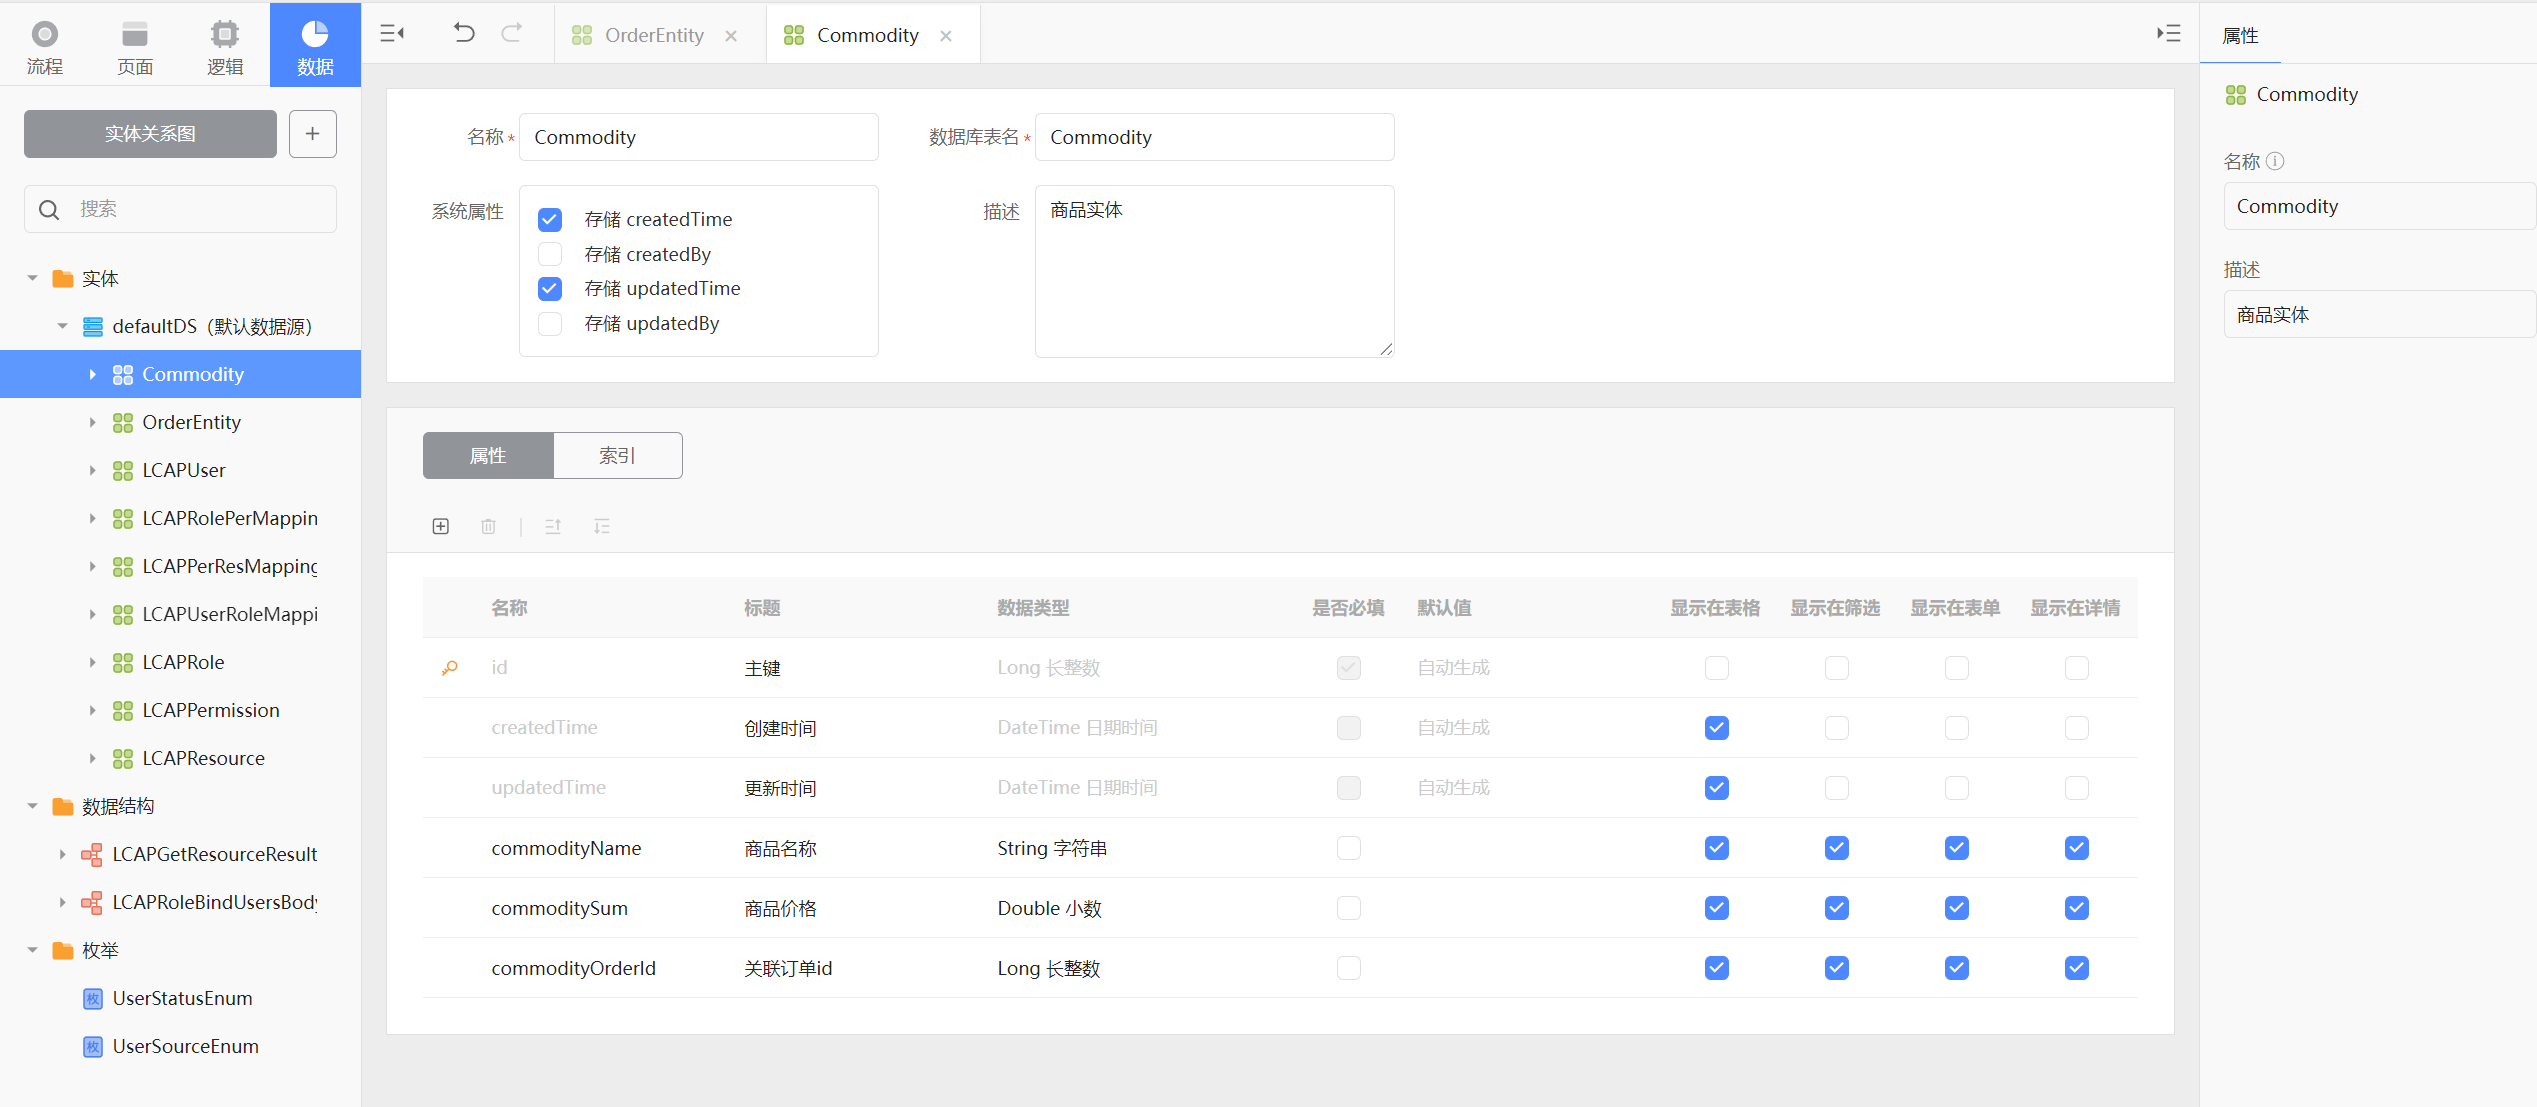
Task: Collapse the 实体 folder arrow
Action: (32, 278)
